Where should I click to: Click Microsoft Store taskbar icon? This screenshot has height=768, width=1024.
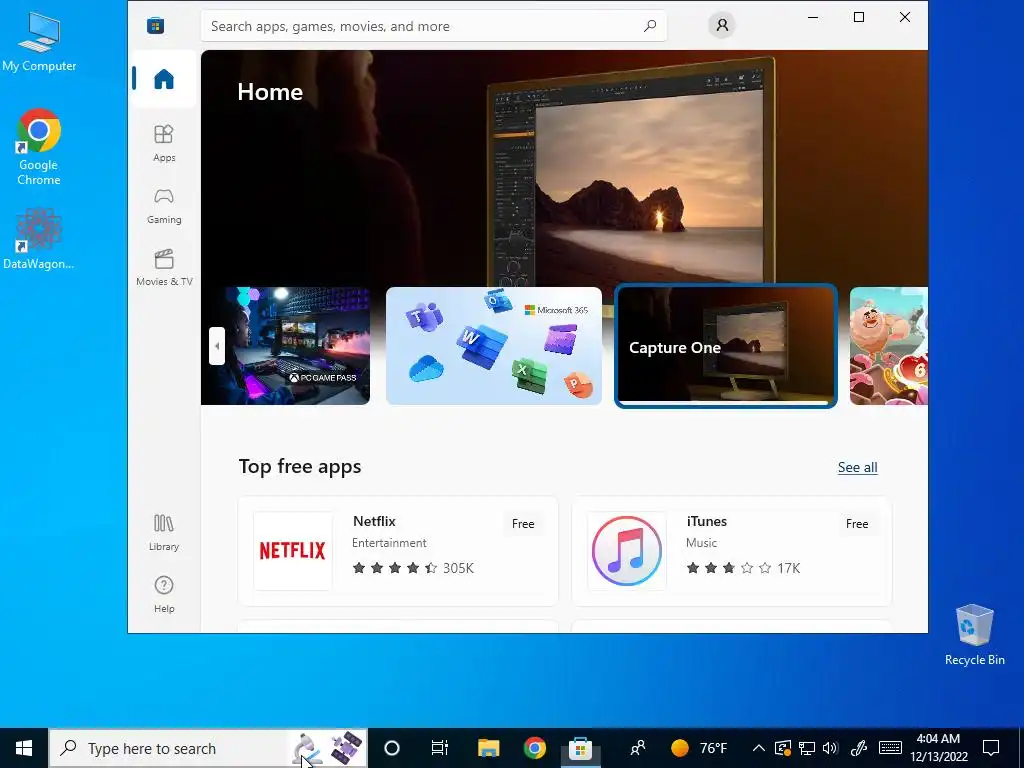pos(581,748)
